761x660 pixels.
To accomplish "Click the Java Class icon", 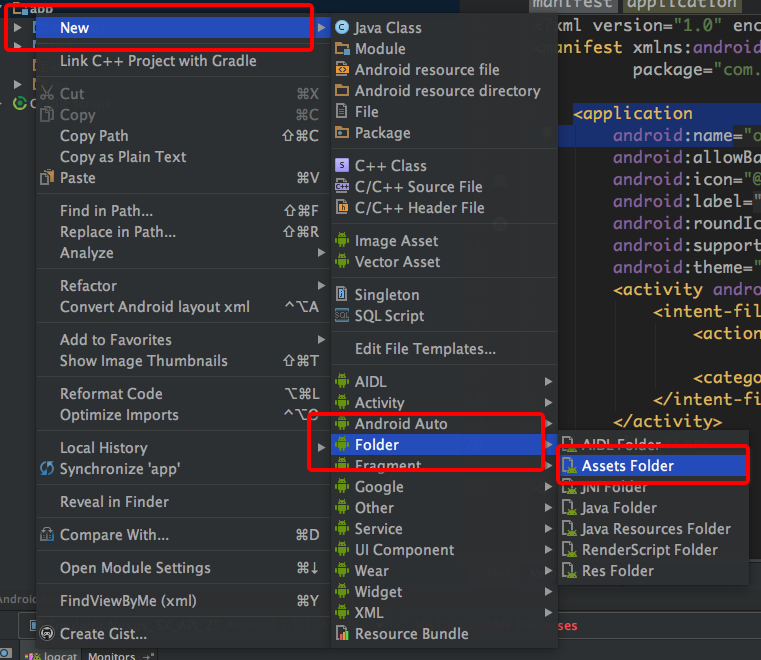I will pos(342,28).
